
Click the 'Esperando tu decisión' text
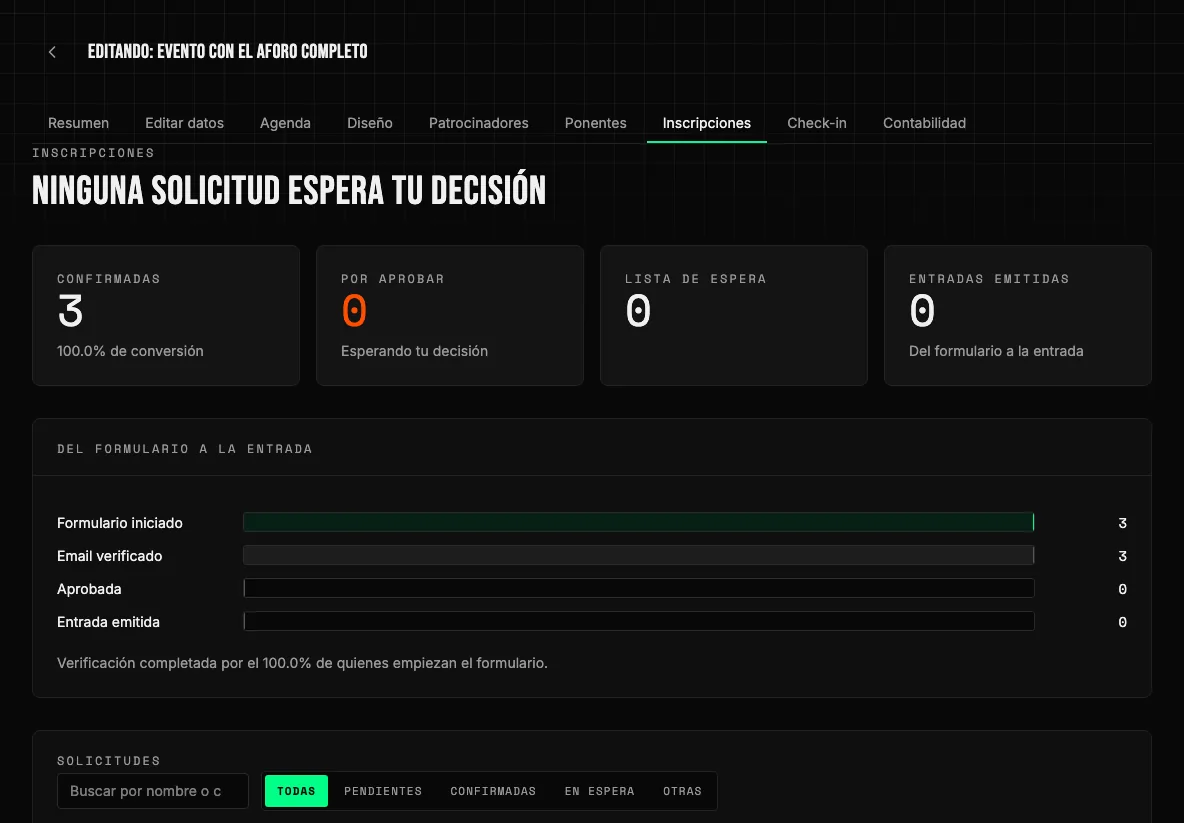415,351
